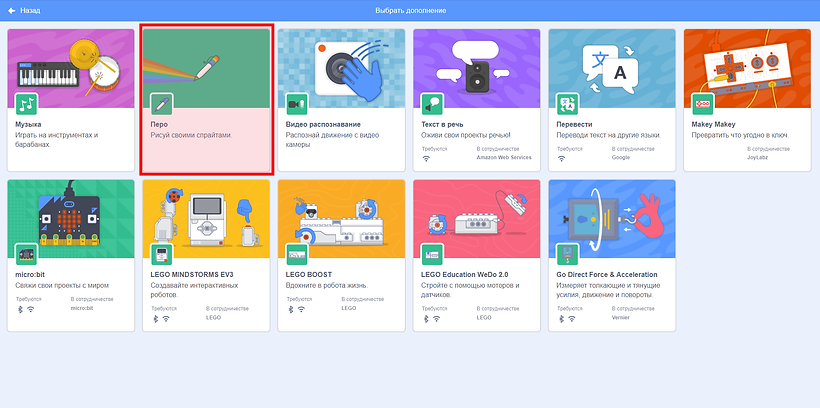Select the Музыка title text

point(28,124)
